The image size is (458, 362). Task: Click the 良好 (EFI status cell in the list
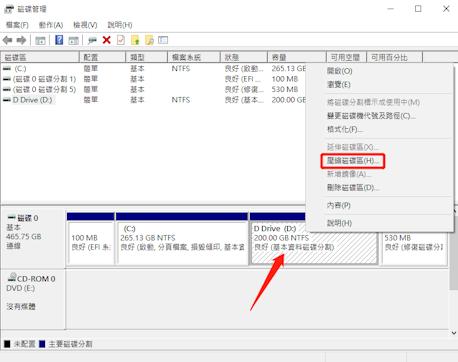point(243,79)
